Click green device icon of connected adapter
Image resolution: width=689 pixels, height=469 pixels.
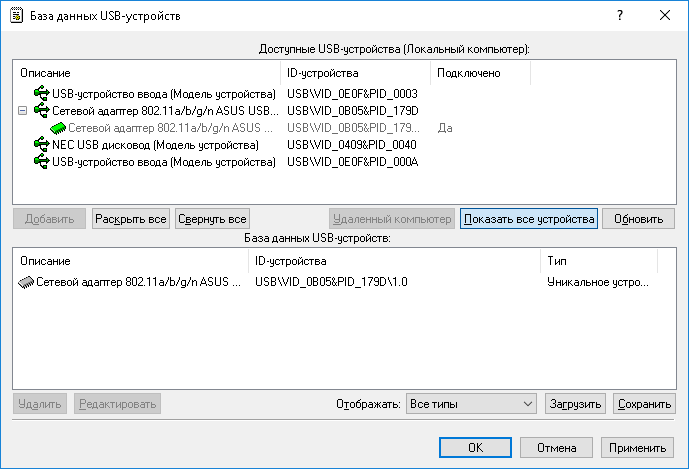(x=58, y=128)
